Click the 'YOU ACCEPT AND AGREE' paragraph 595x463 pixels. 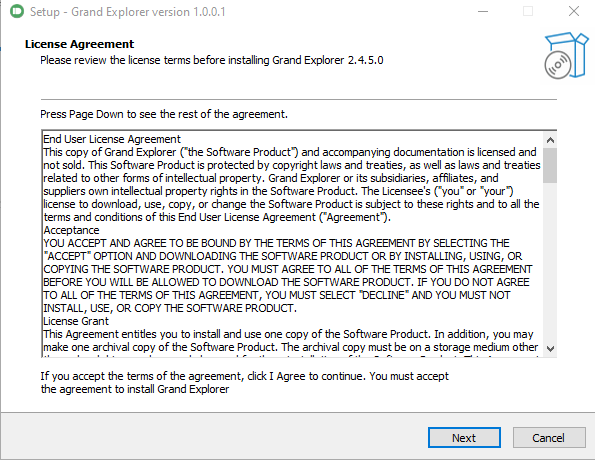pos(288,276)
